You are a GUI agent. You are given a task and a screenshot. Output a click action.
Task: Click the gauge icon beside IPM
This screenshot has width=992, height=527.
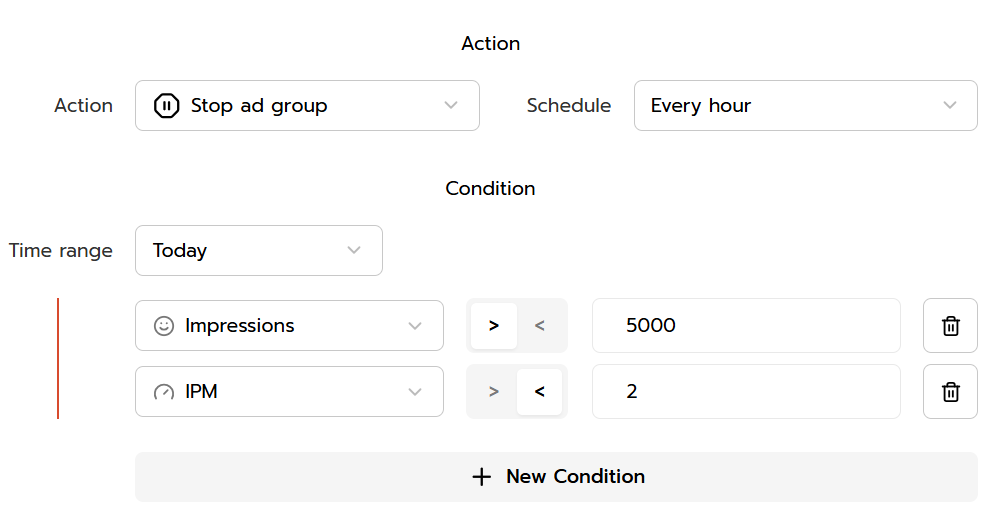[x=164, y=392]
